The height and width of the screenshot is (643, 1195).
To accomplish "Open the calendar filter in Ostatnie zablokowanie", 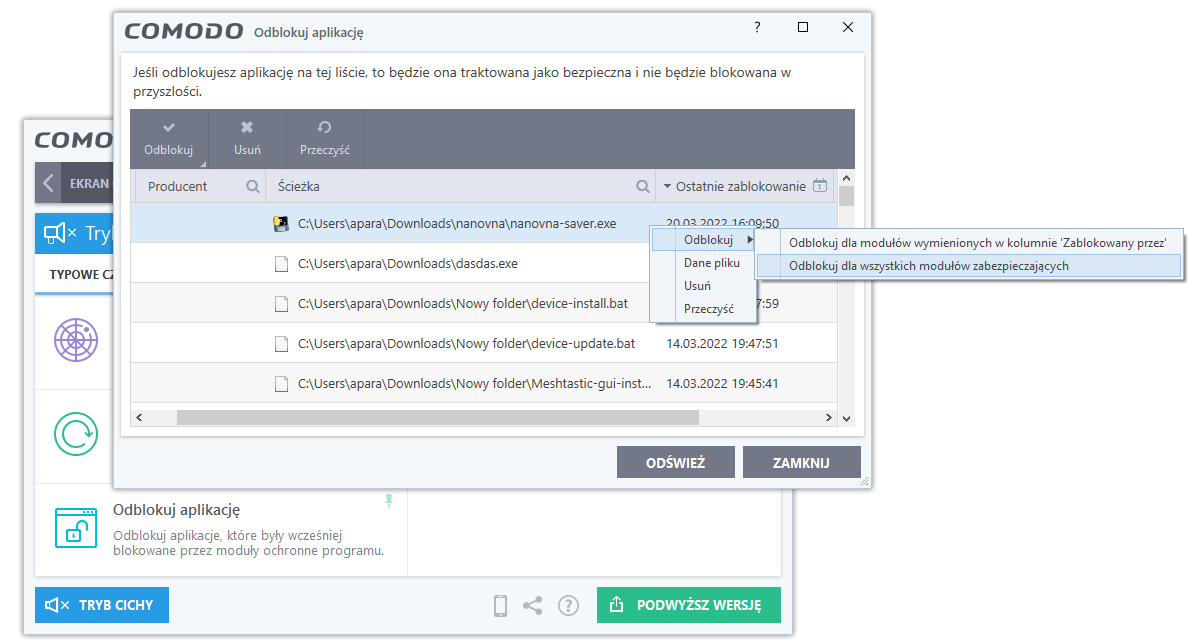I will (x=820, y=186).
